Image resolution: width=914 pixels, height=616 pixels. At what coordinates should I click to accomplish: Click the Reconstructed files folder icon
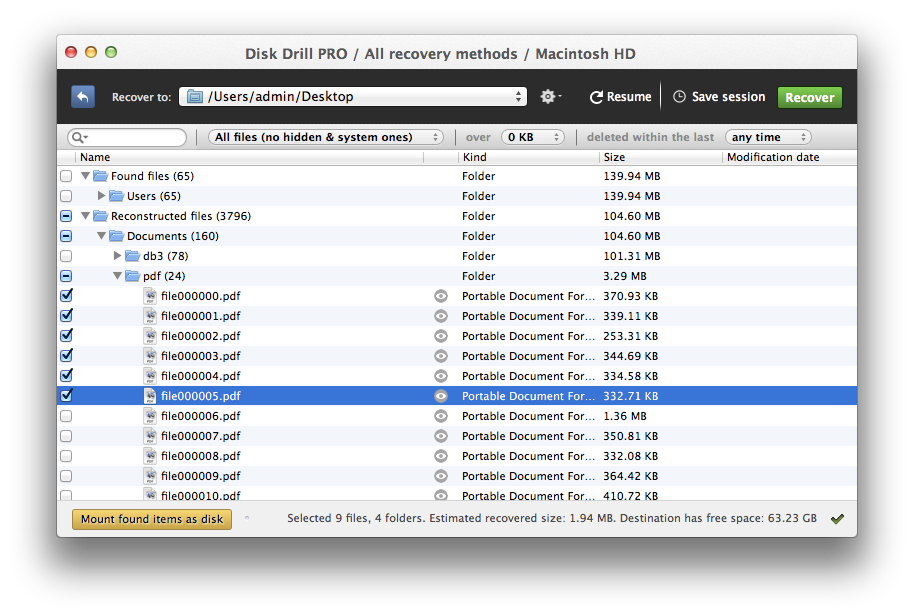point(101,216)
